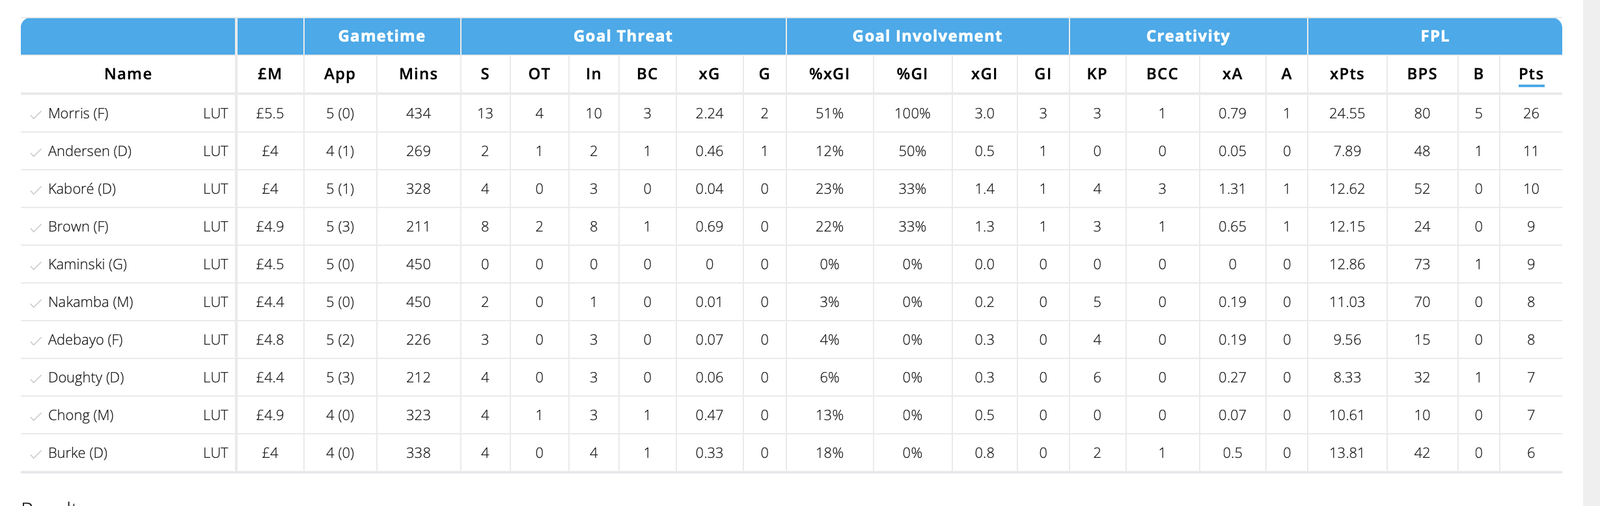Sort by the £M price column header
Image resolution: width=1600 pixels, height=506 pixels.
[x=269, y=74]
